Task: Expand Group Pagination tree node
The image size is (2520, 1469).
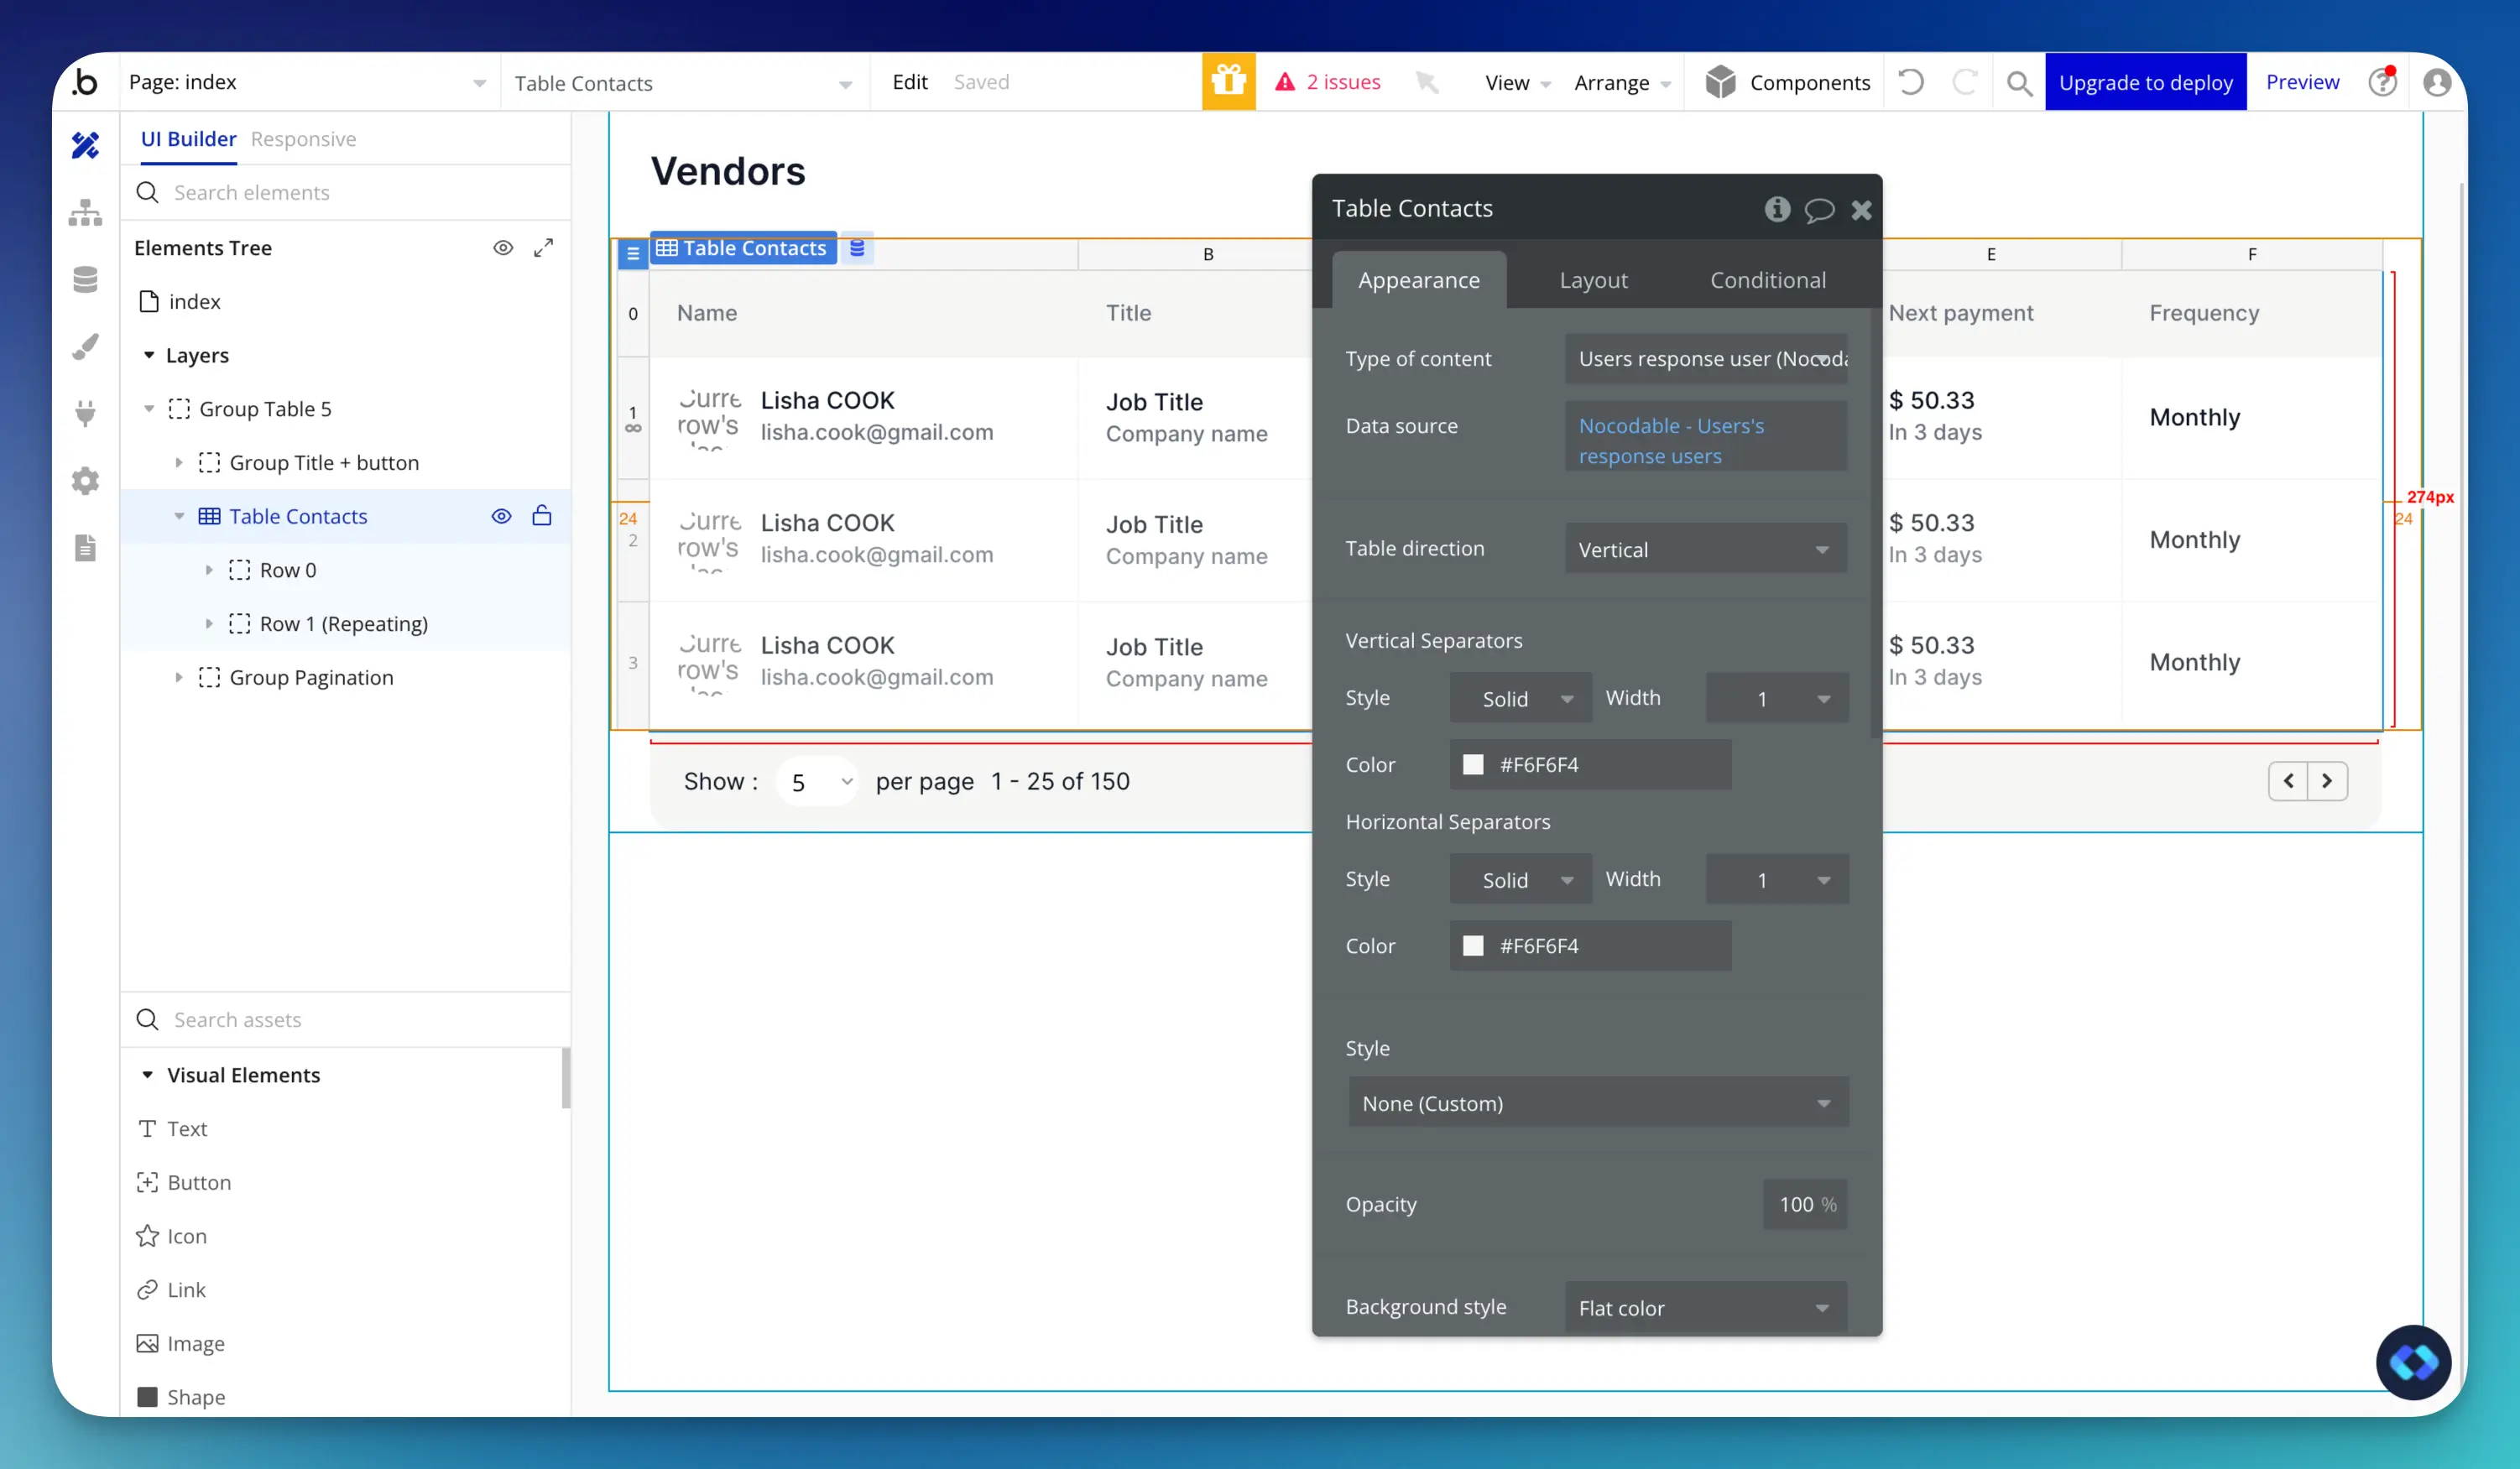Action: pyautogui.click(x=179, y=678)
